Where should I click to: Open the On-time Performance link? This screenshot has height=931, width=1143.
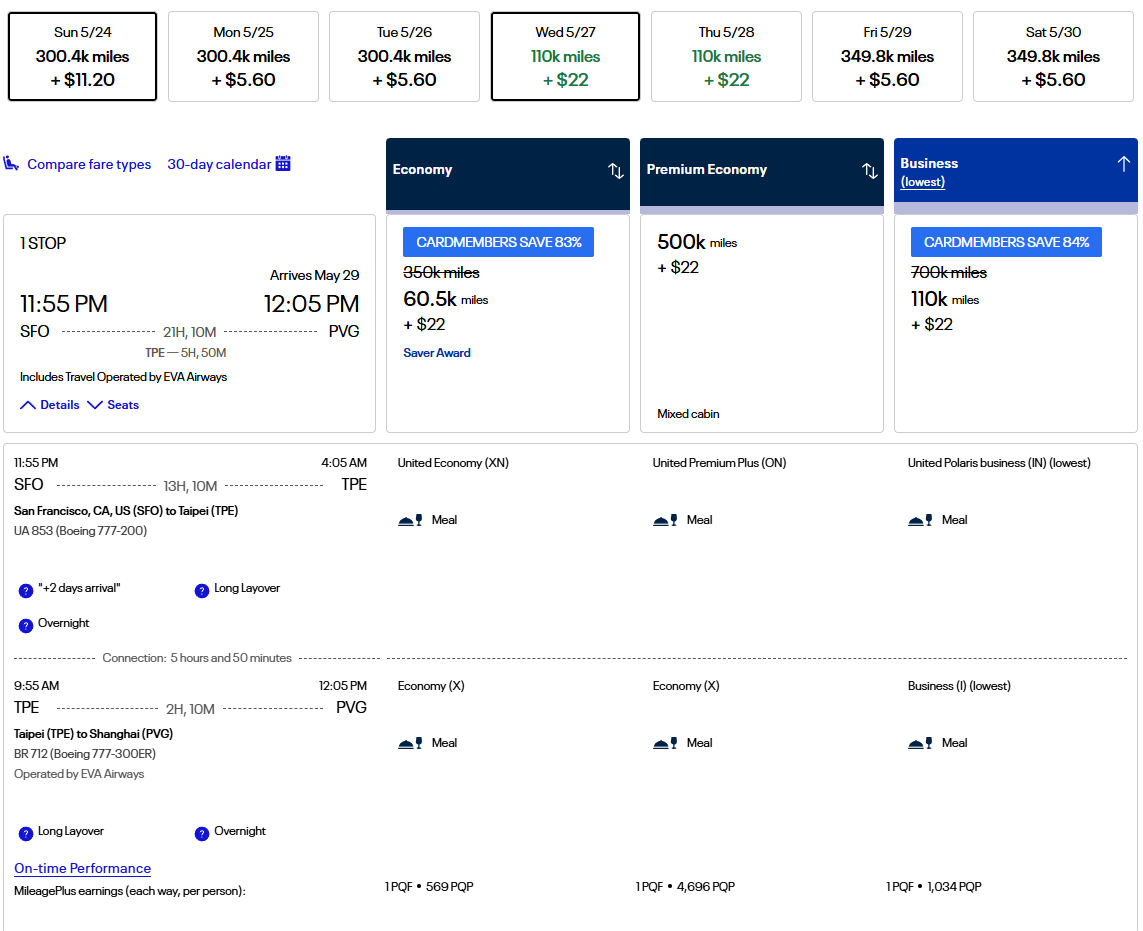tap(83, 868)
